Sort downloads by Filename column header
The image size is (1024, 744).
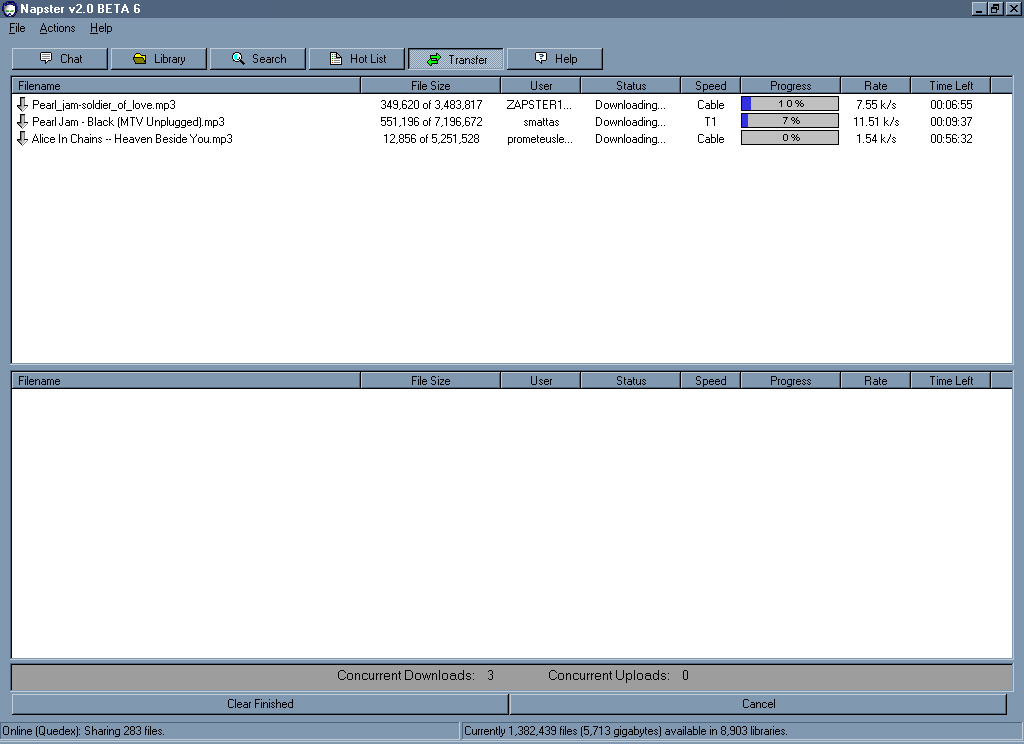point(186,86)
